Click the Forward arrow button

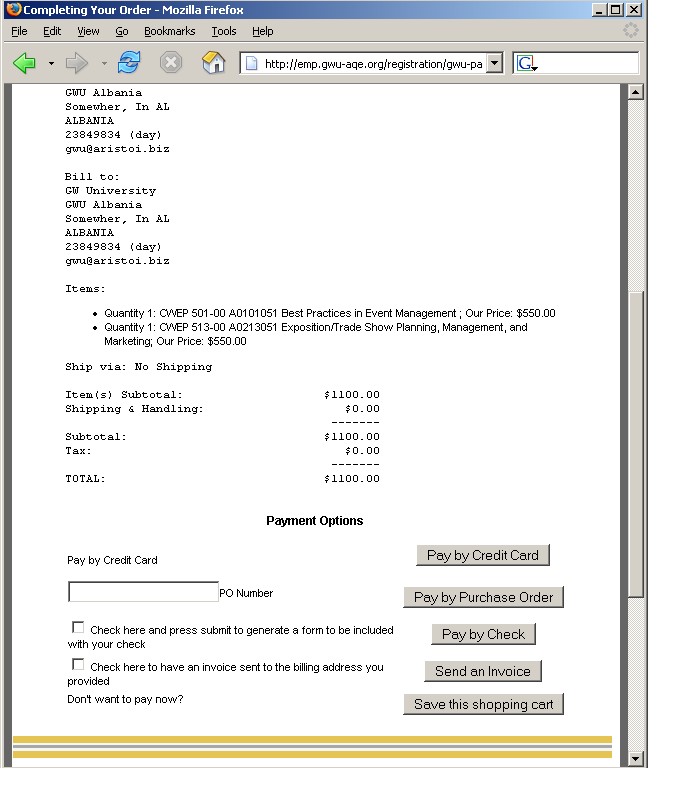coord(76,63)
